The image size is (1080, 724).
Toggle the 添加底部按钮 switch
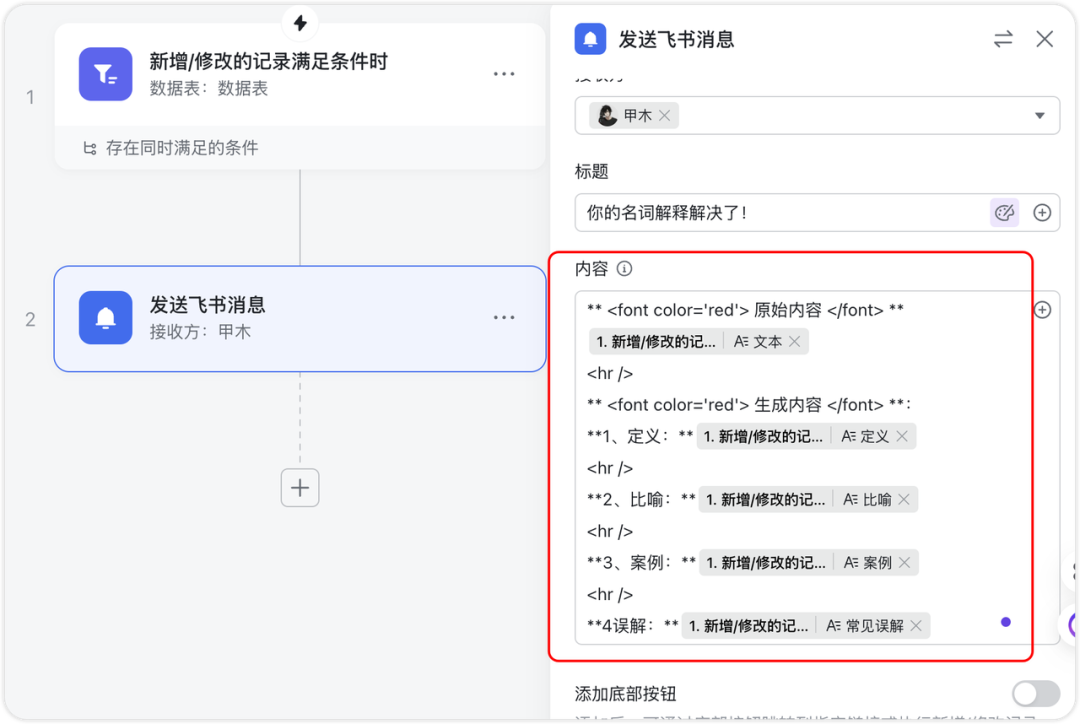[1035, 693]
